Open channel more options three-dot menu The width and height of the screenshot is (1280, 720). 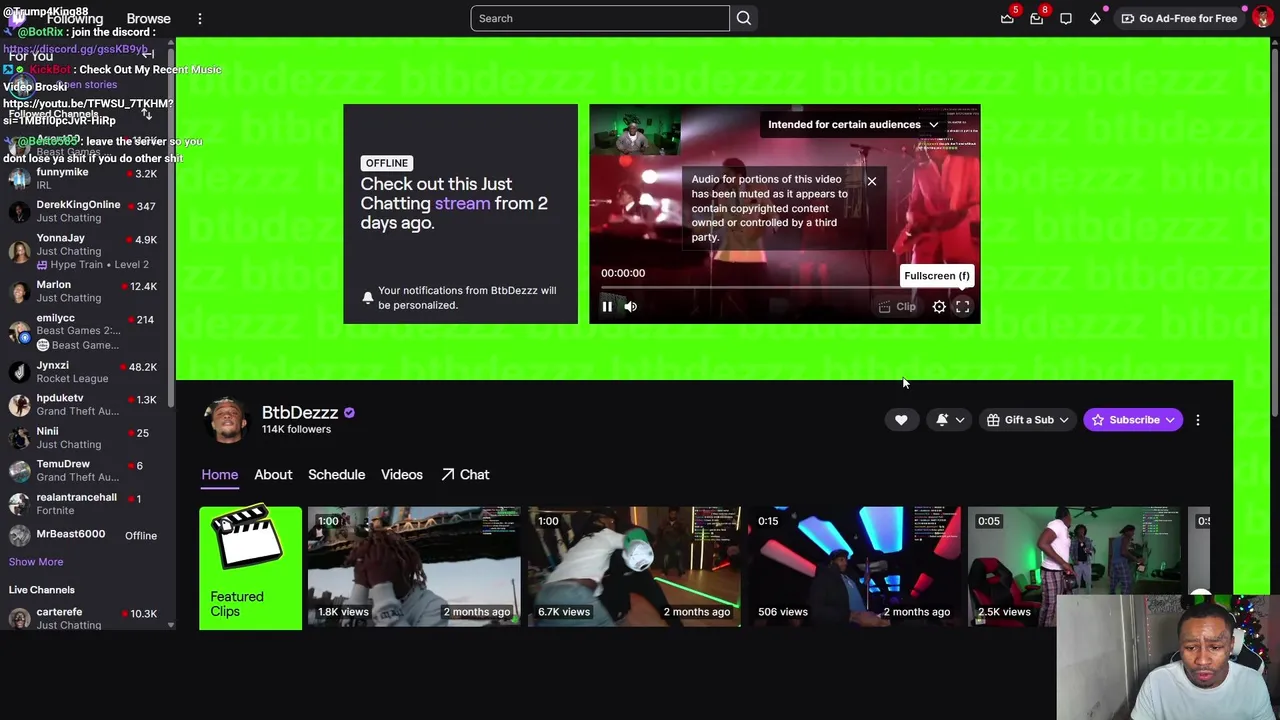(1198, 420)
